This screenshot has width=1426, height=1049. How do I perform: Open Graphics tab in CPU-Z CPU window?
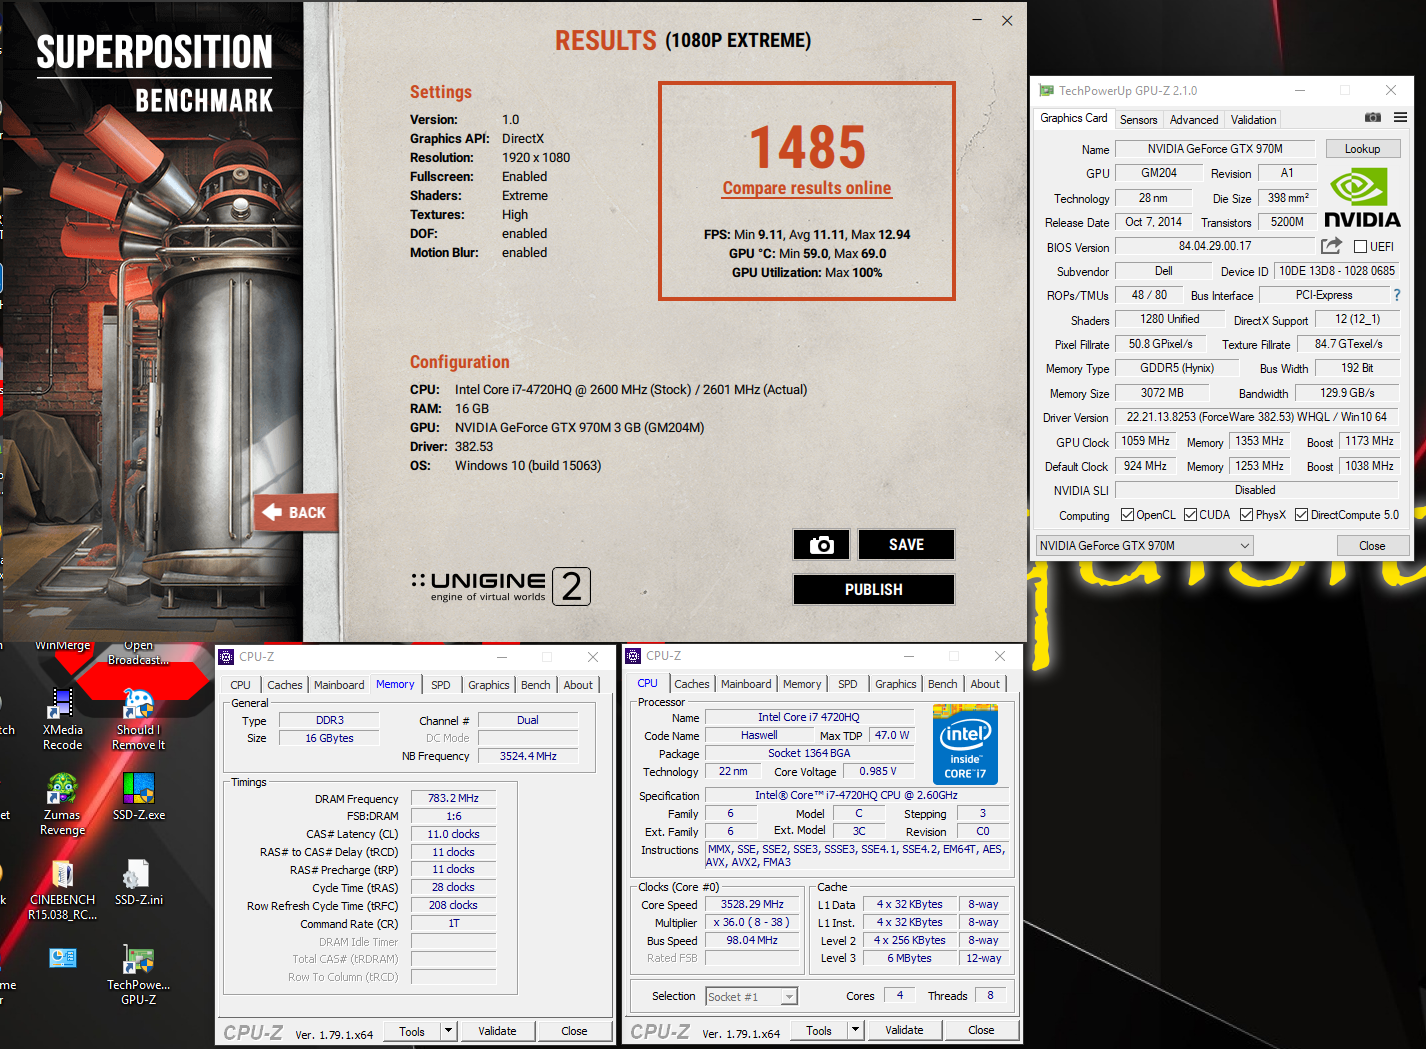[x=896, y=684]
